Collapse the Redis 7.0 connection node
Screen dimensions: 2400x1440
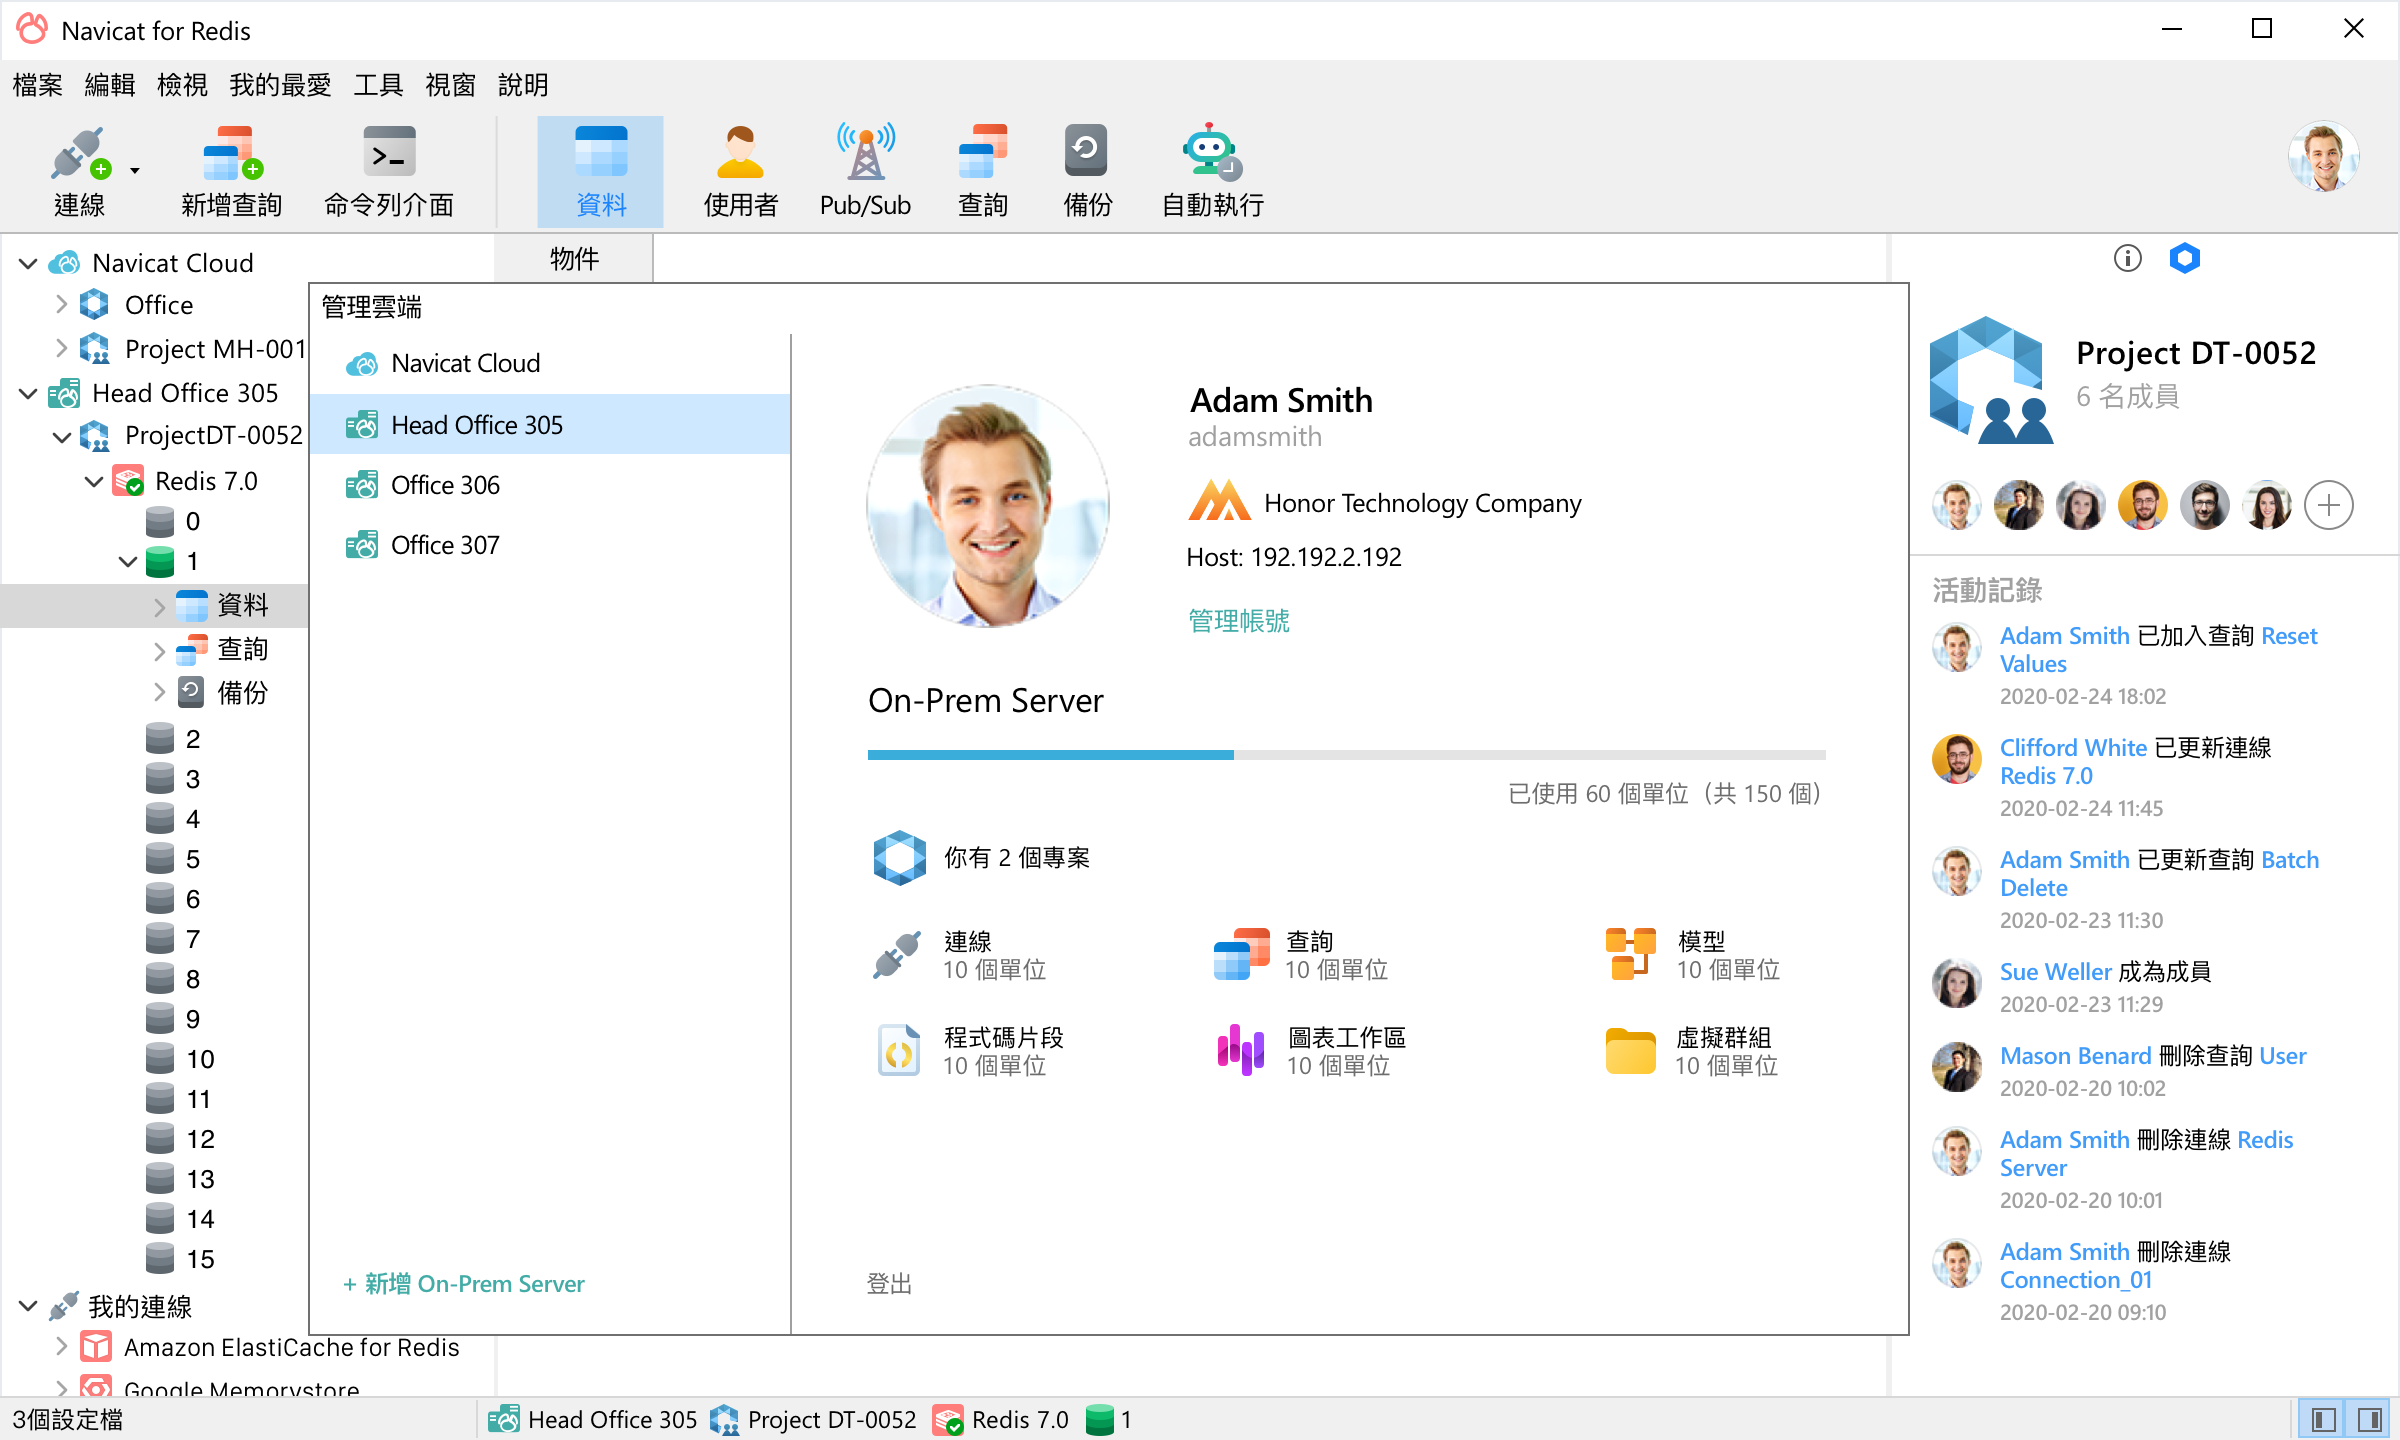point(93,481)
